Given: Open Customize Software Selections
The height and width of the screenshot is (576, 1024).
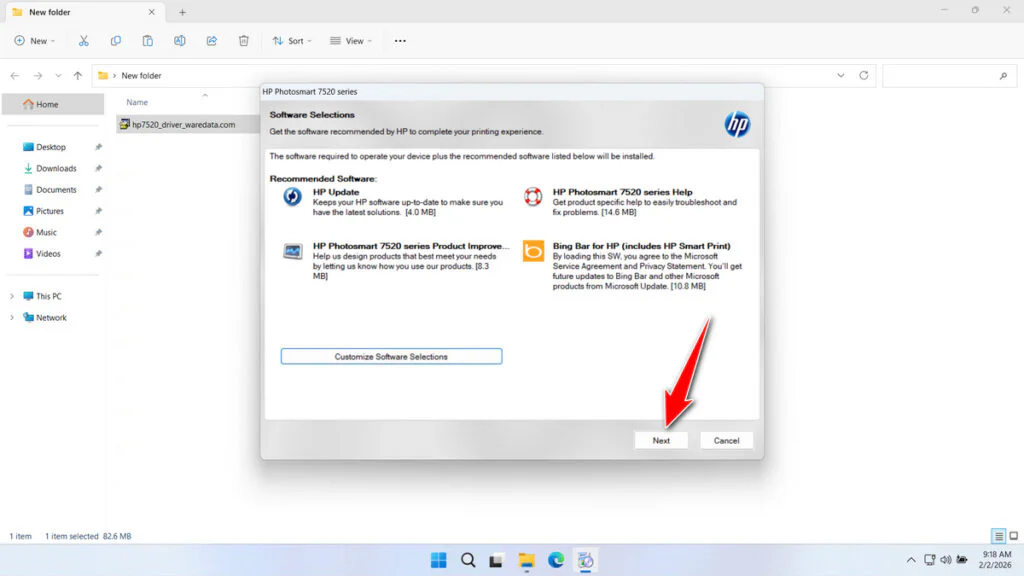Looking at the screenshot, I should click(x=391, y=356).
